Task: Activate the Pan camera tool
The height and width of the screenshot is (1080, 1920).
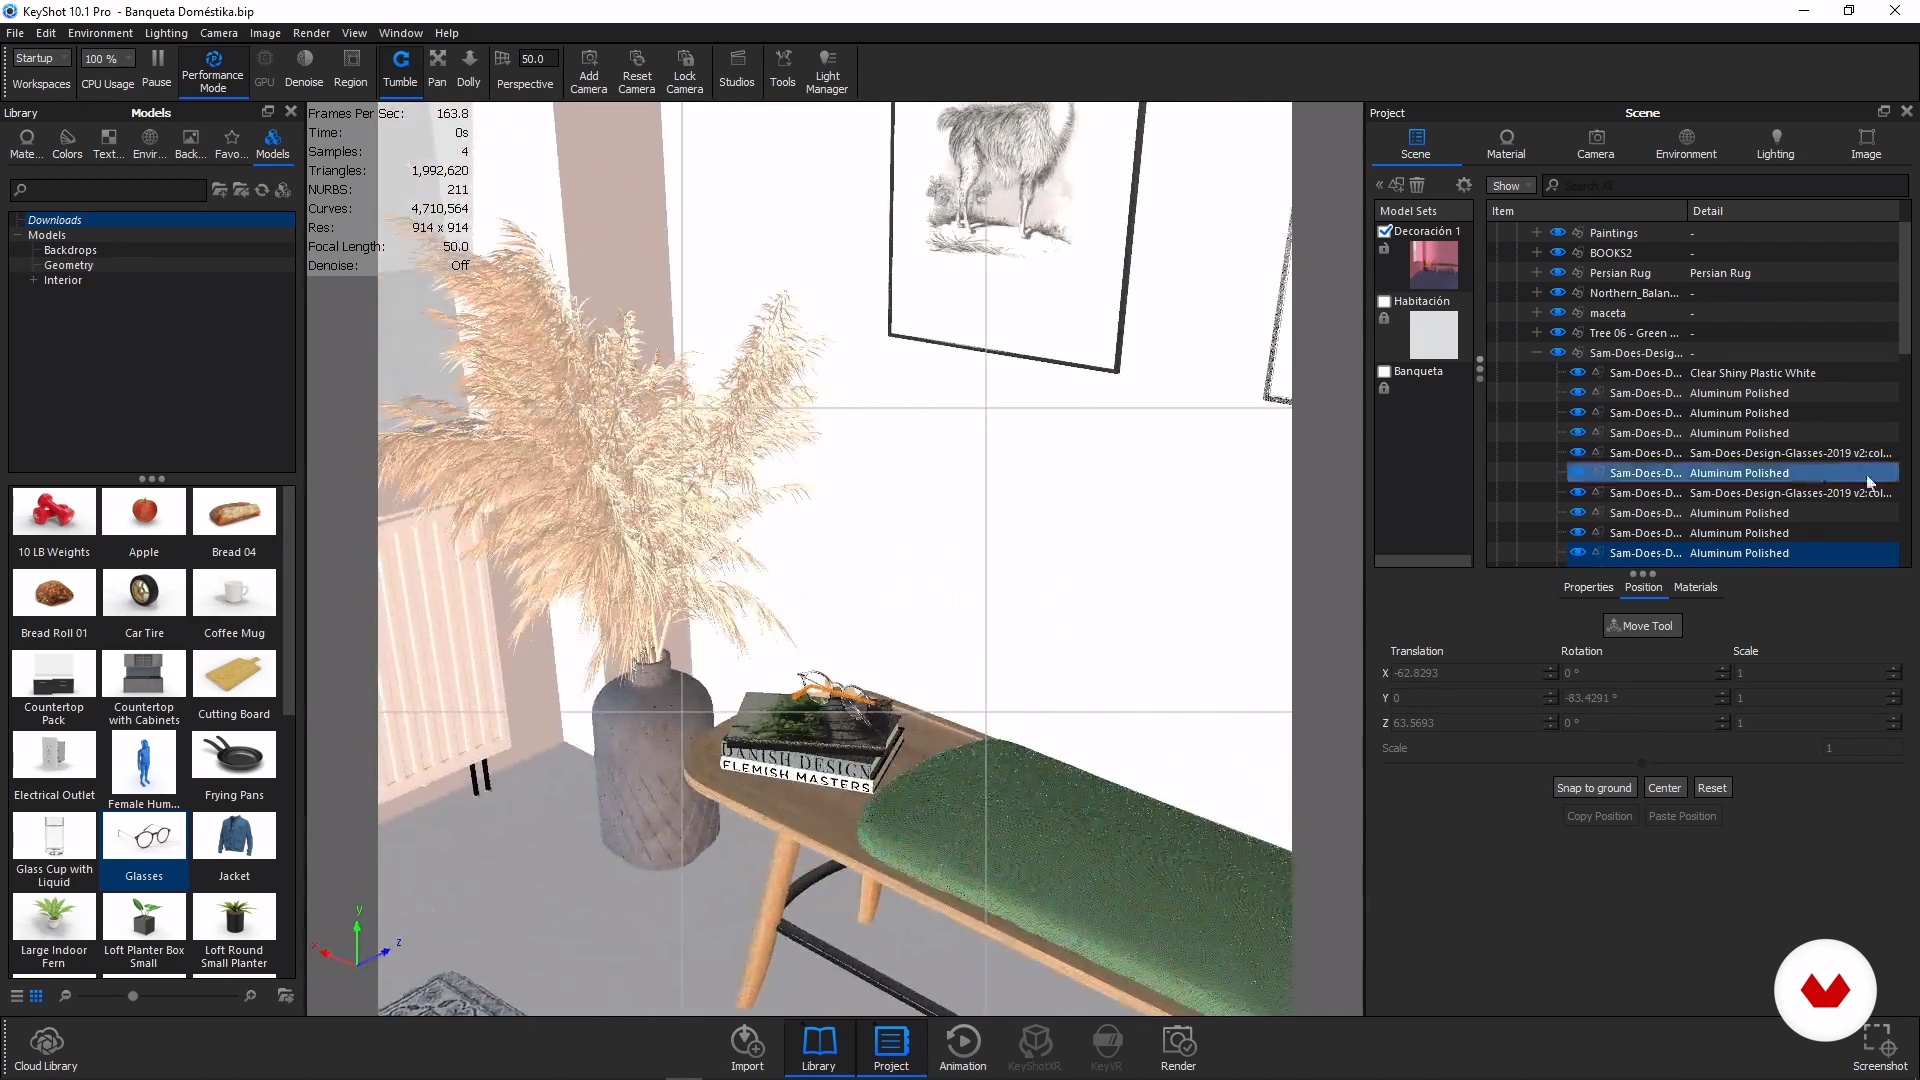Action: click(x=437, y=70)
